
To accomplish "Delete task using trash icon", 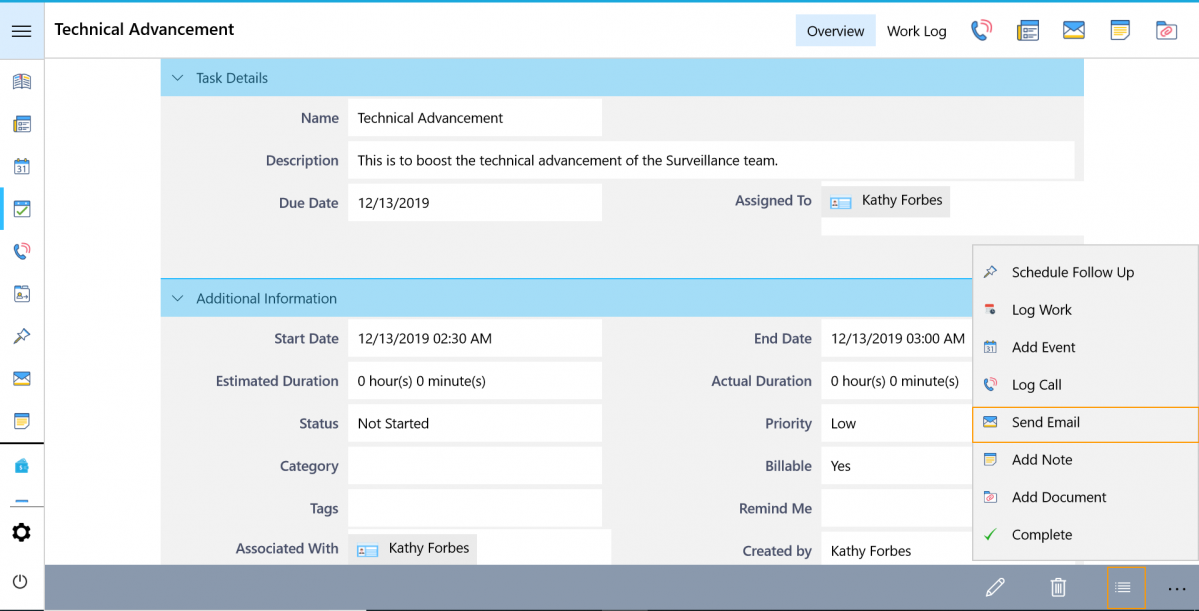I will (1058, 588).
